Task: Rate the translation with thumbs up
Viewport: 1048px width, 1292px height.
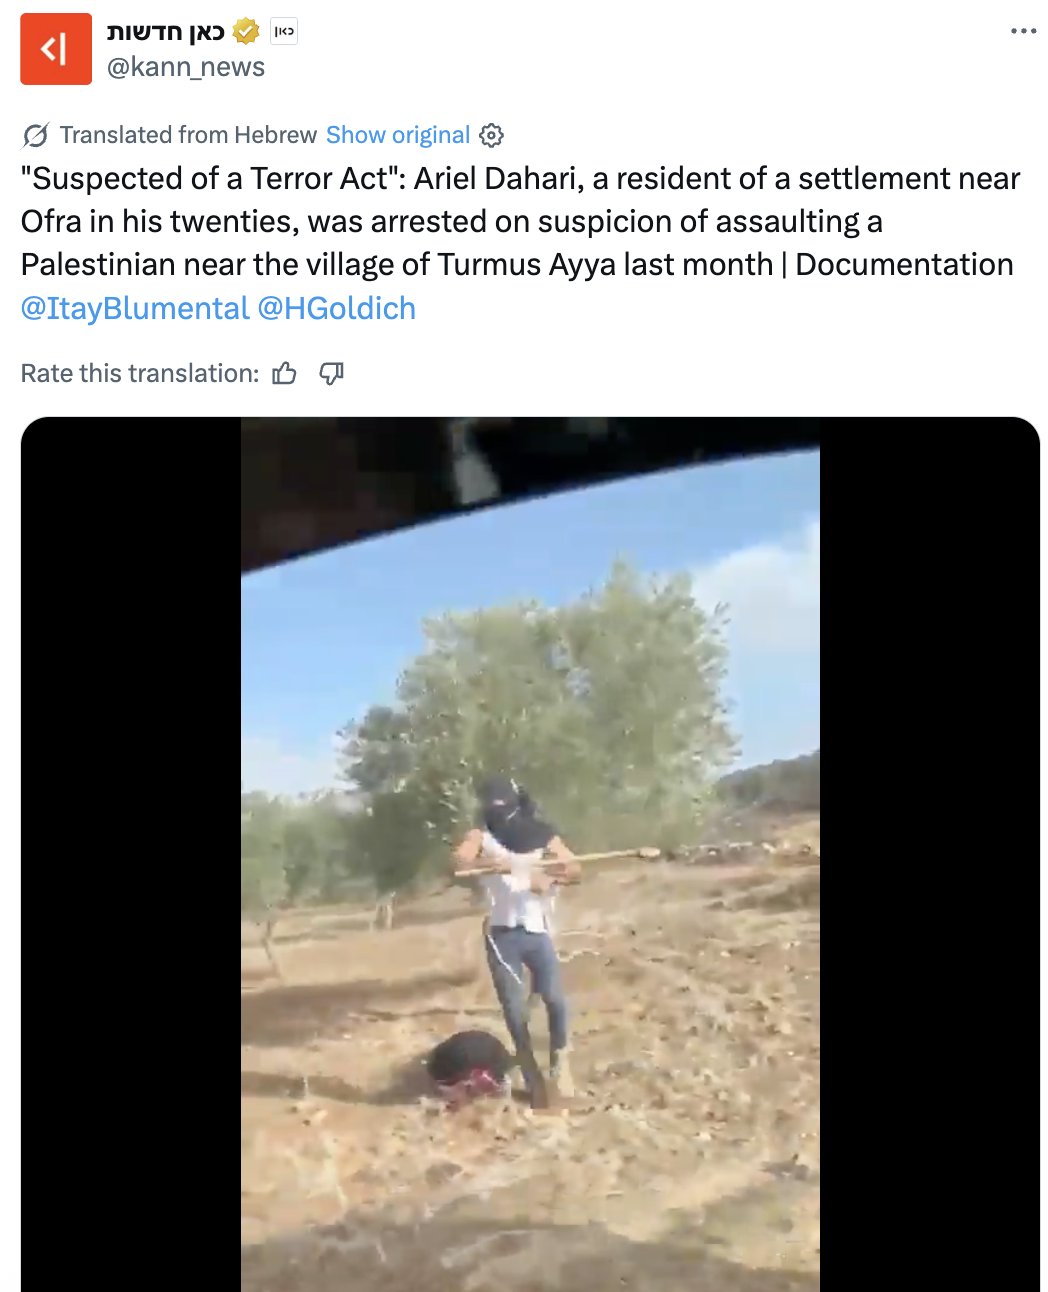Action: [x=285, y=373]
